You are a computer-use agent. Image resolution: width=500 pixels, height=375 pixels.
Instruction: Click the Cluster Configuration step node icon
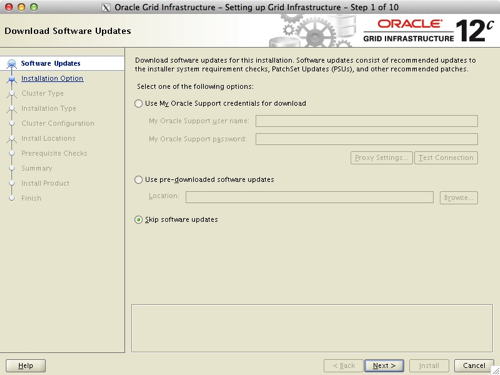click(x=12, y=123)
